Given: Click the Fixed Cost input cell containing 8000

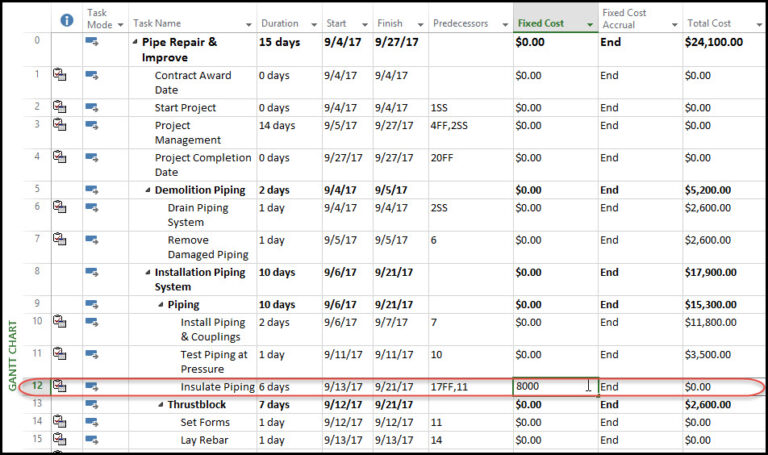Looking at the screenshot, I should point(555,386).
